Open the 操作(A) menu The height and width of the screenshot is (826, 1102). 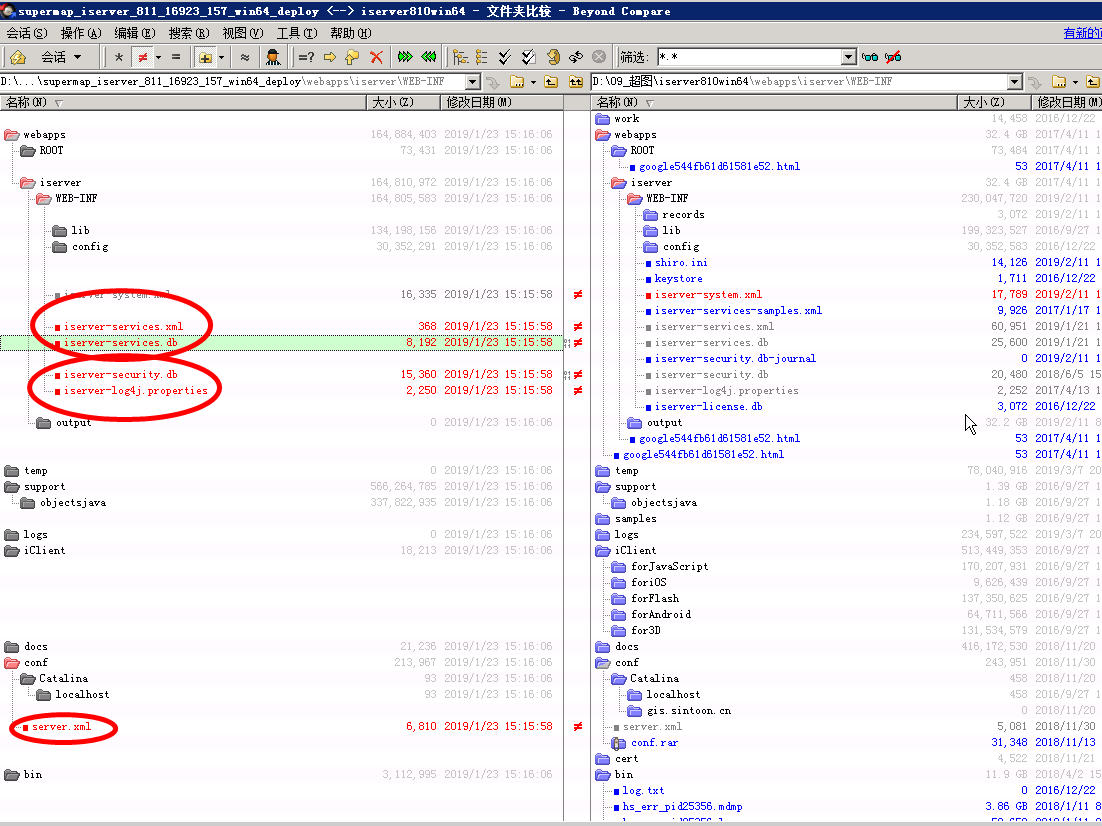point(81,33)
